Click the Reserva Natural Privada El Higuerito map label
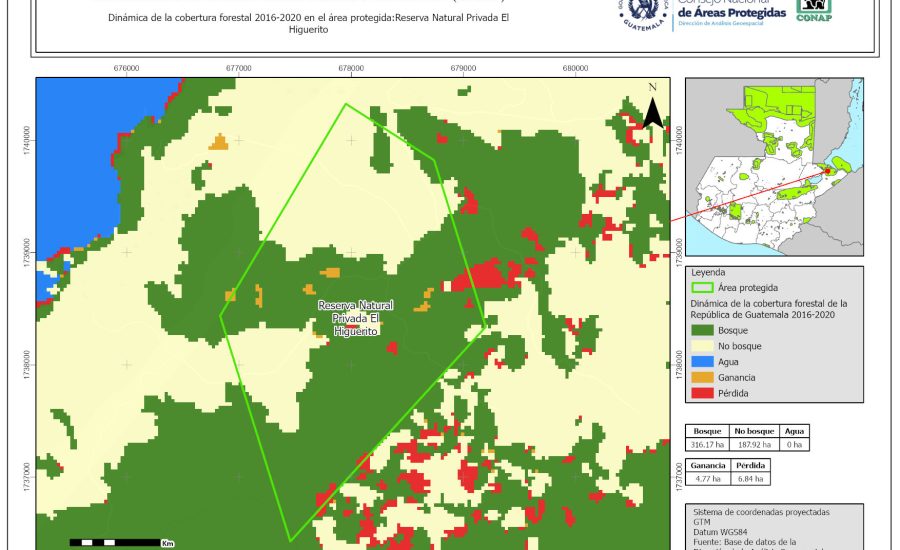 pos(355,318)
